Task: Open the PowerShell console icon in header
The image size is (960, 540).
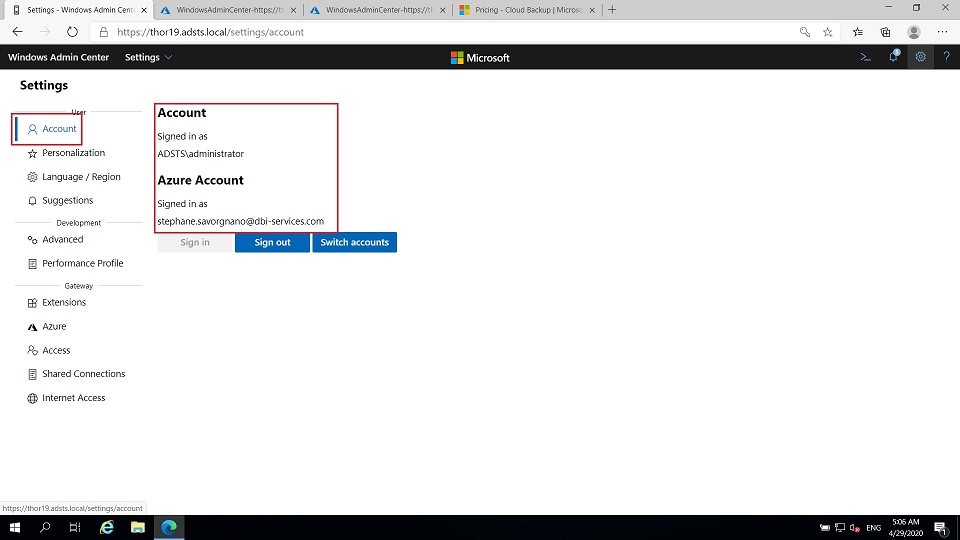Action: click(x=865, y=57)
